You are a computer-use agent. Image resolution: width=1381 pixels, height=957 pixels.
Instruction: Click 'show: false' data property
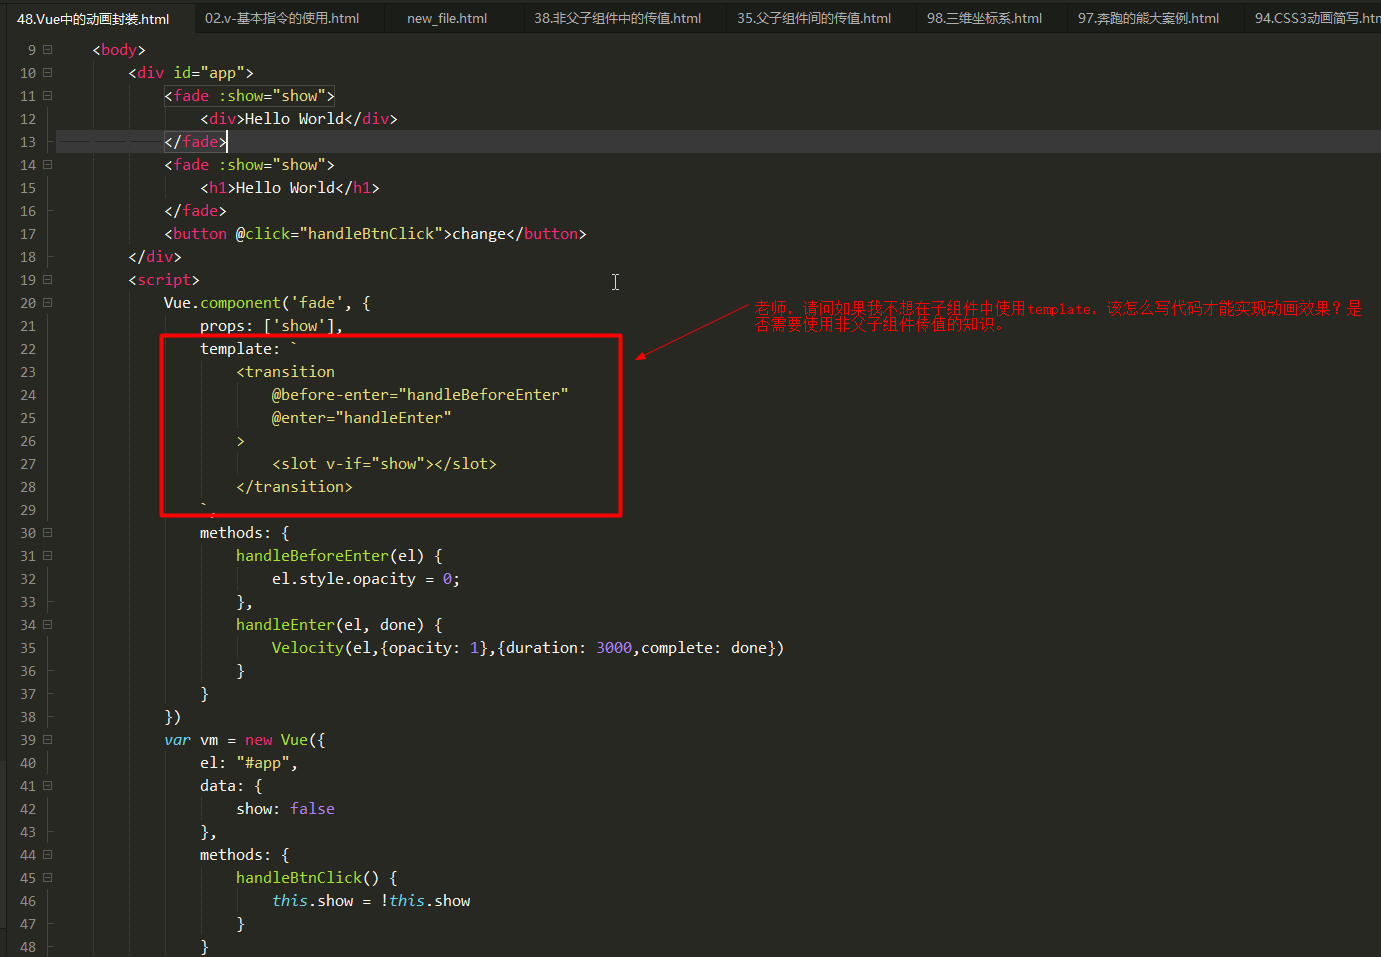pos(285,809)
